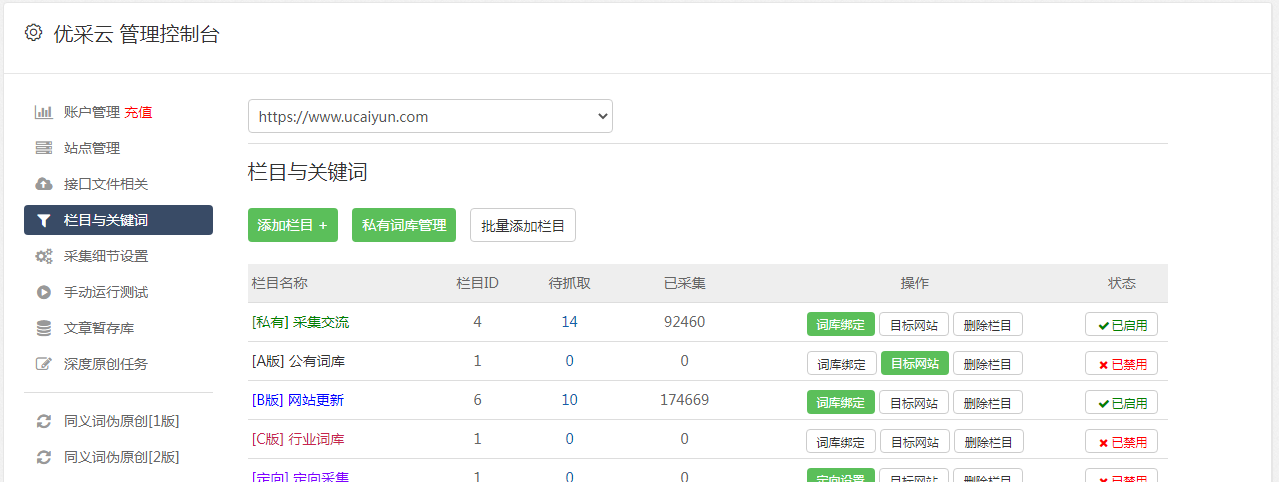Open 私有词库管理
This screenshot has width=1279, height=482.
(x=404, y=225)
